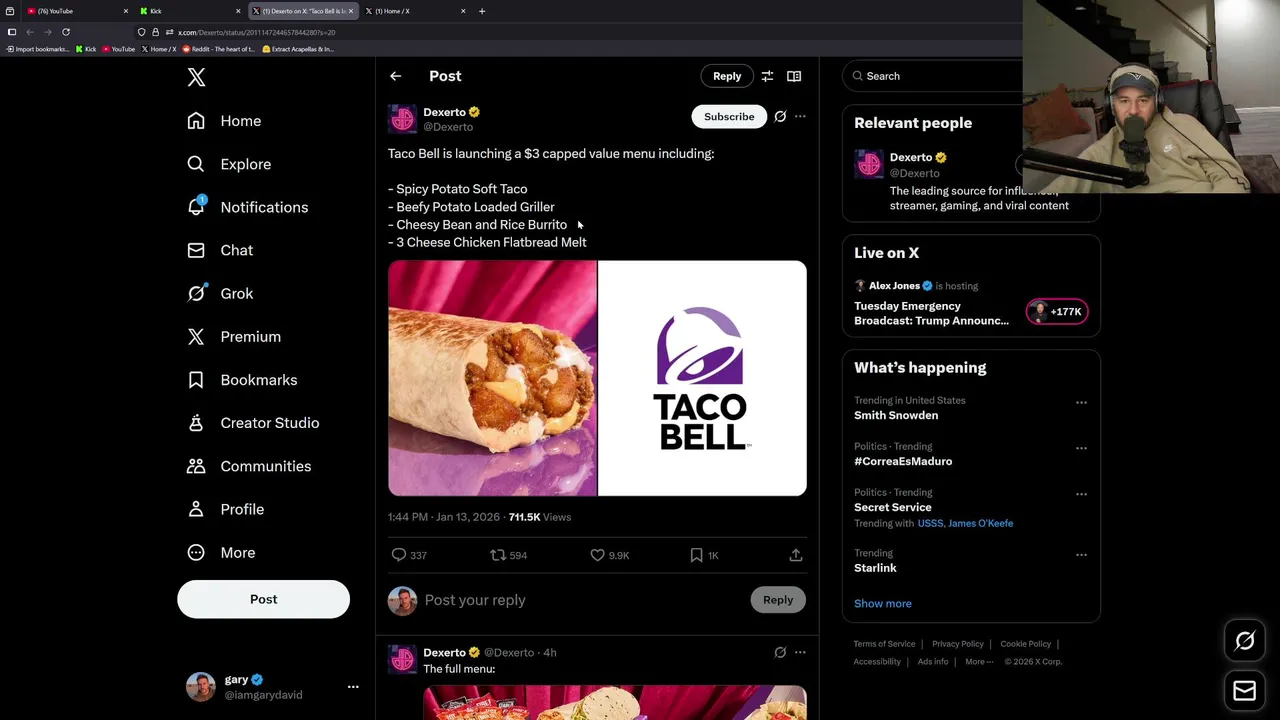Screen dimensions: 1280x720
Task: Open Explore in sidebar
Action: pos(229,164)
